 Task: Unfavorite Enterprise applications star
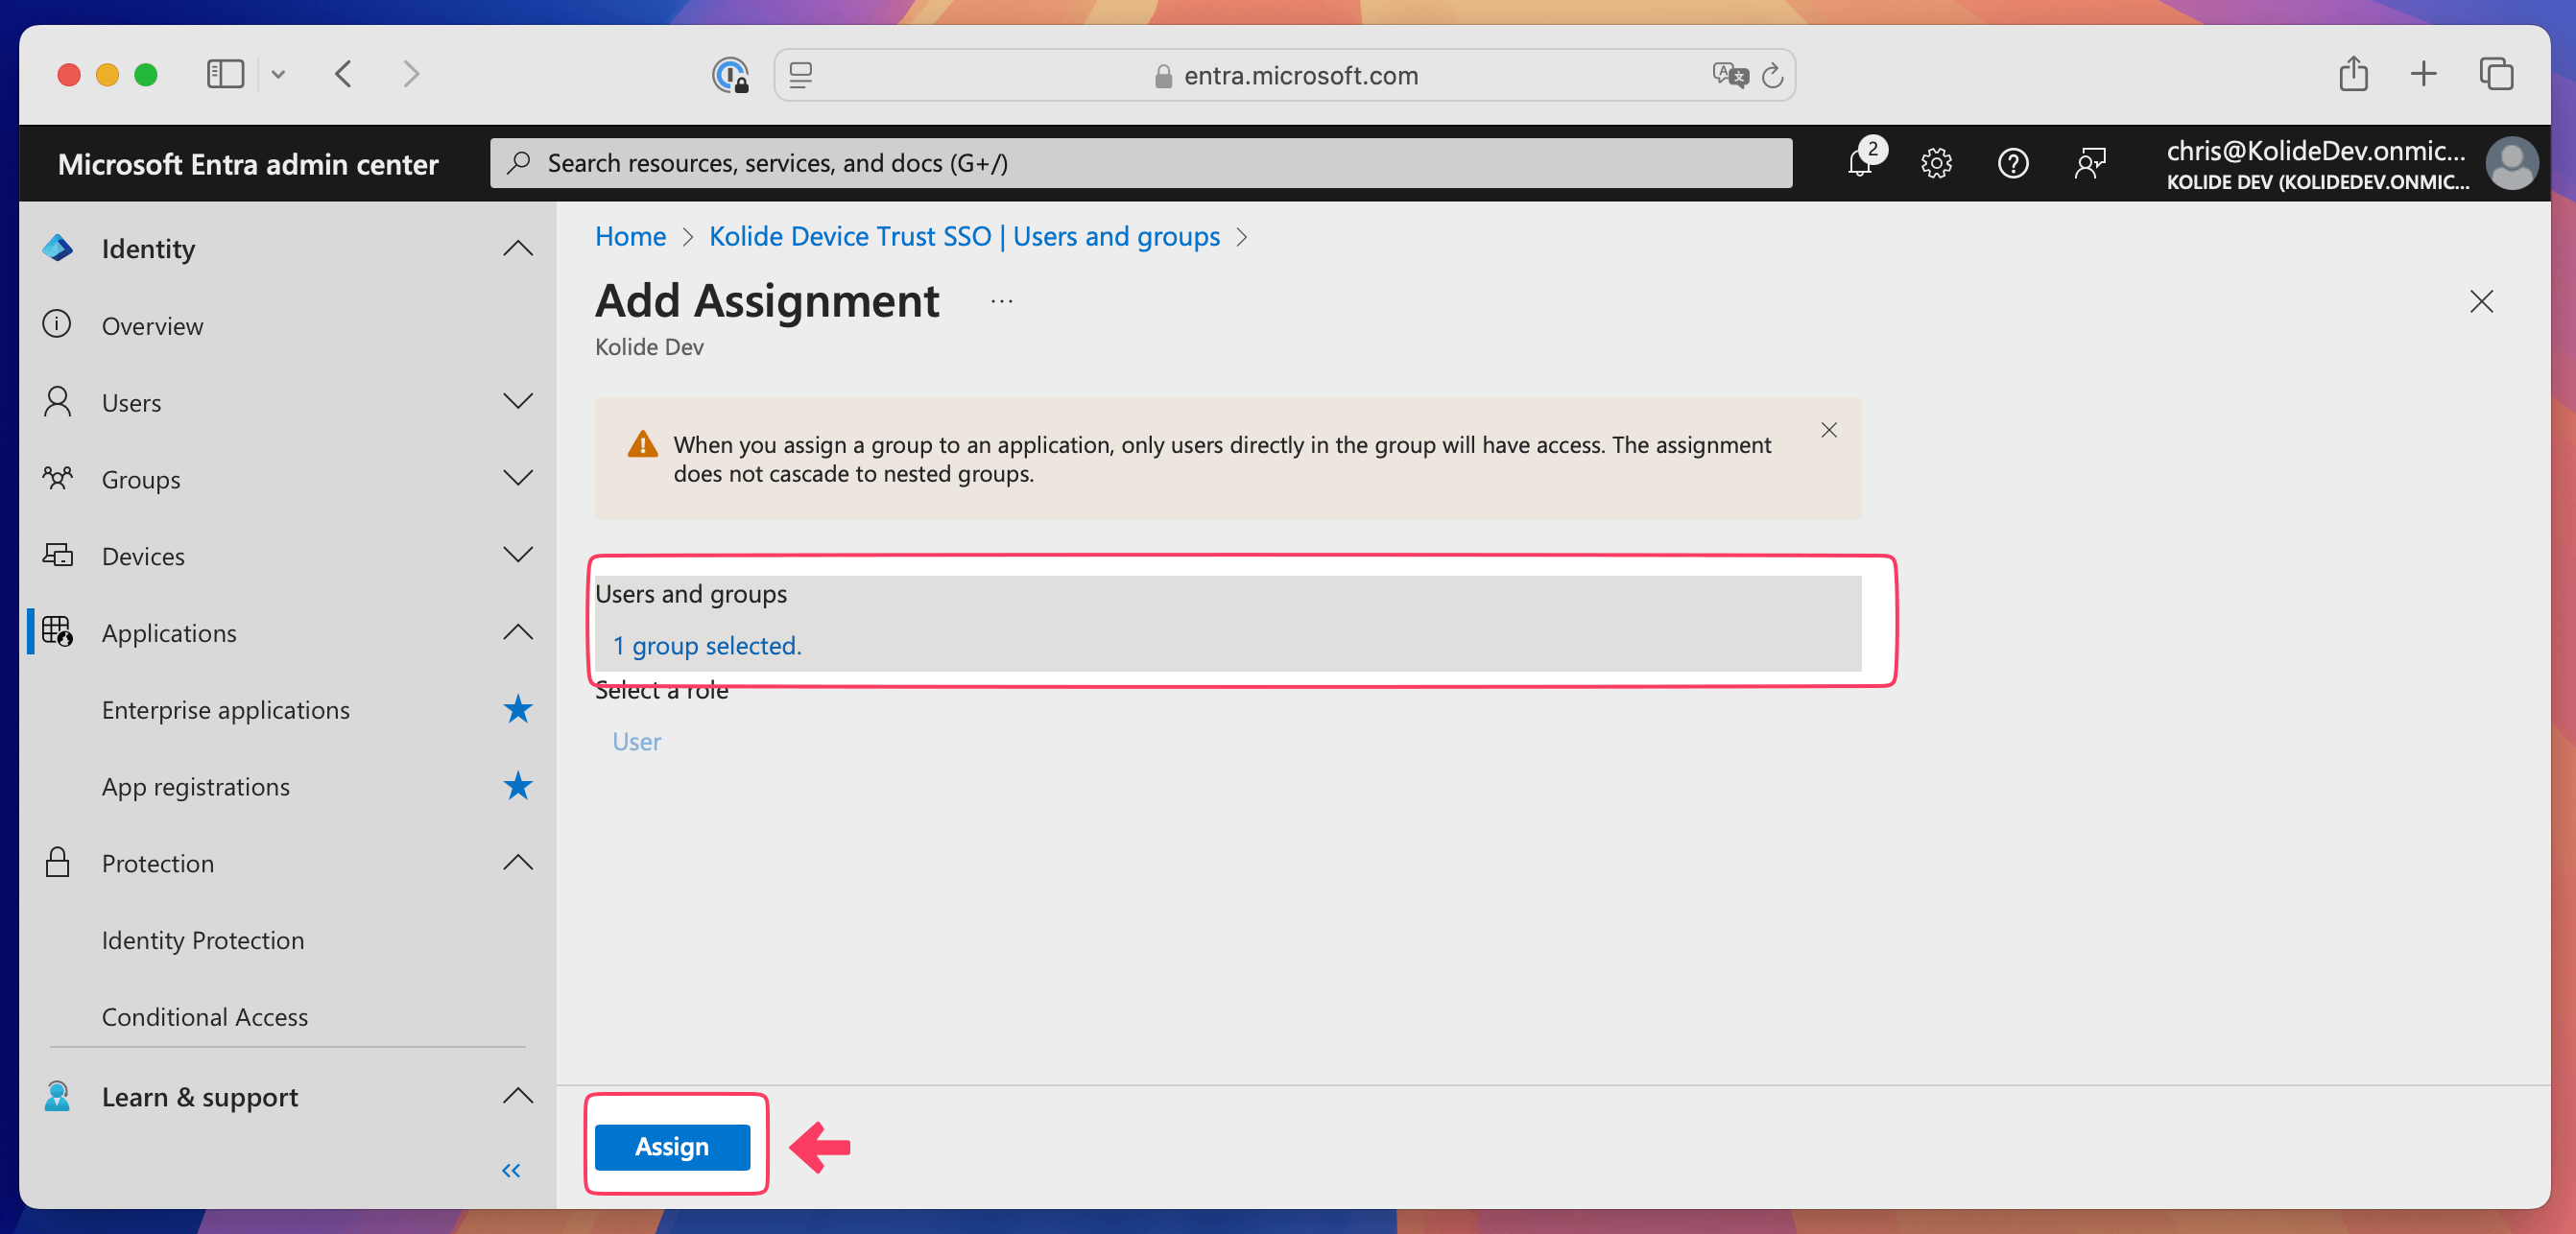click(x=517, y=709)
